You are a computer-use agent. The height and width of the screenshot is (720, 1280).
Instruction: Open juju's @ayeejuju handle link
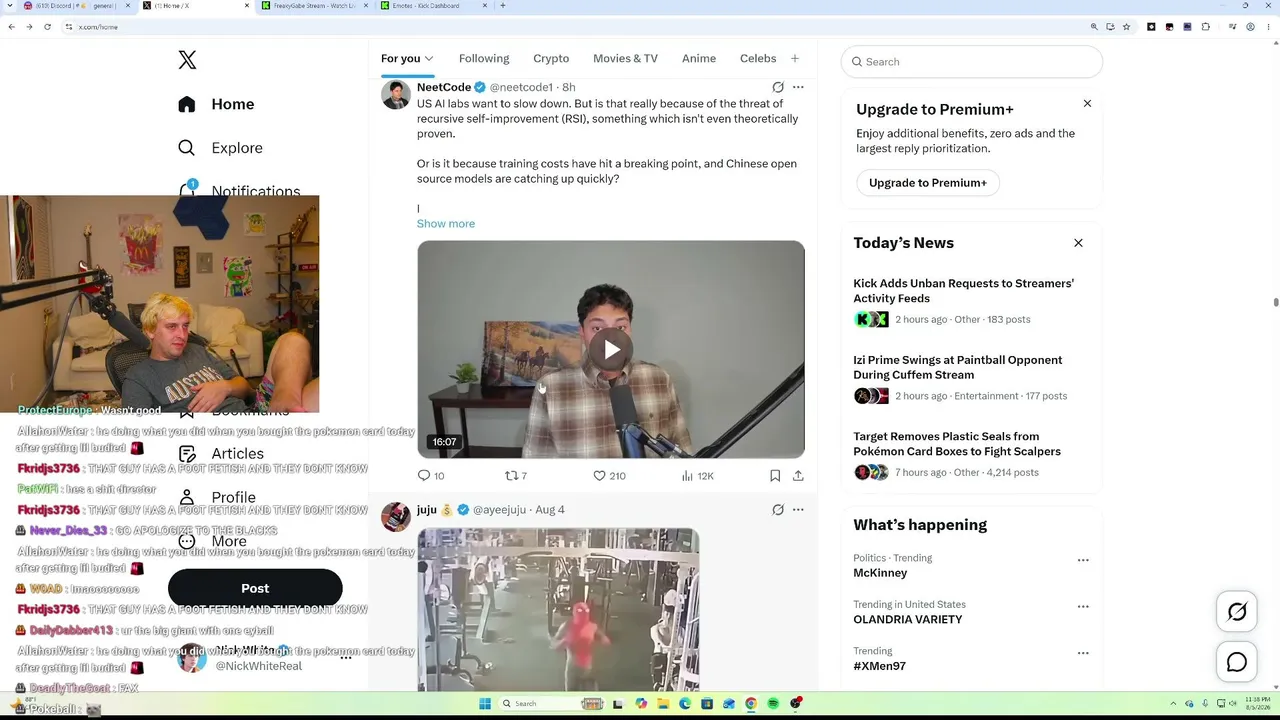click(x=499, y=510)
